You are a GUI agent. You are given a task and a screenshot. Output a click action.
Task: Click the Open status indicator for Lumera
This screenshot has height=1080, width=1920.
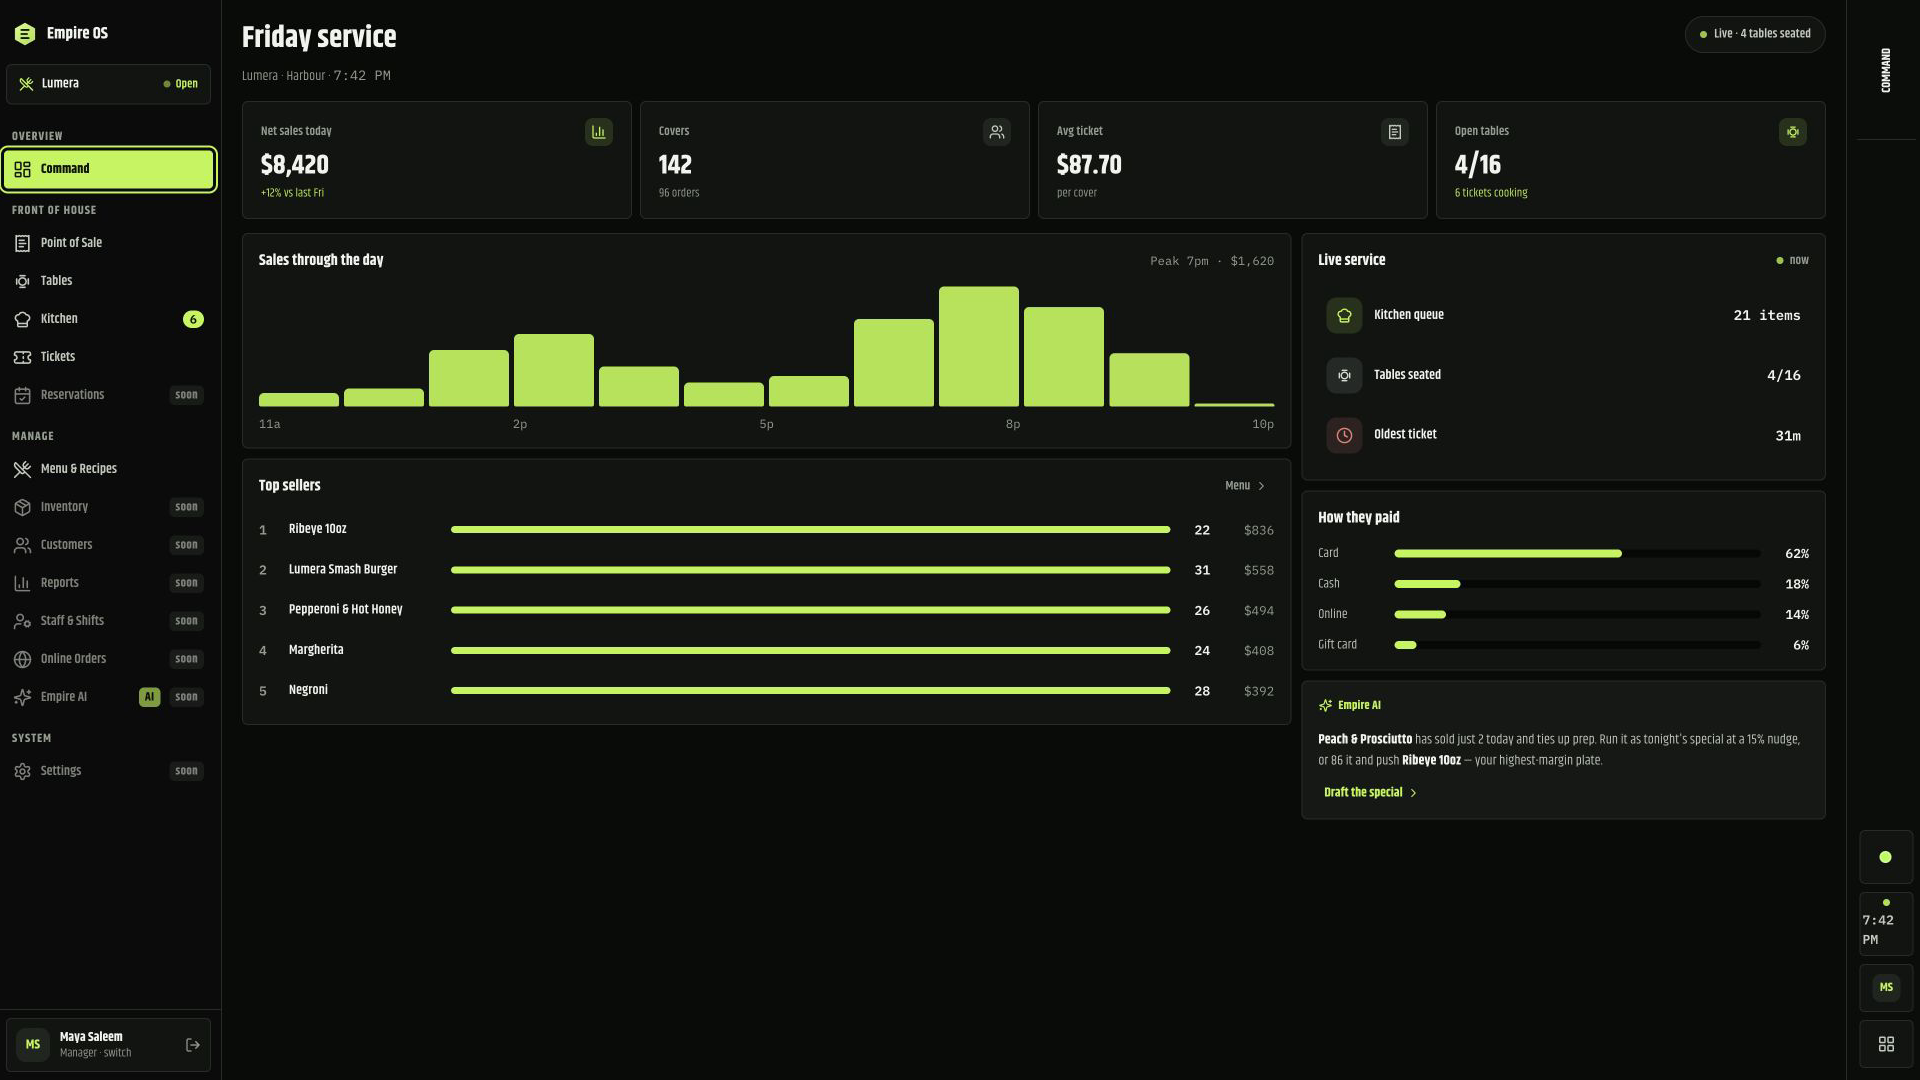(x=181, y=84)
